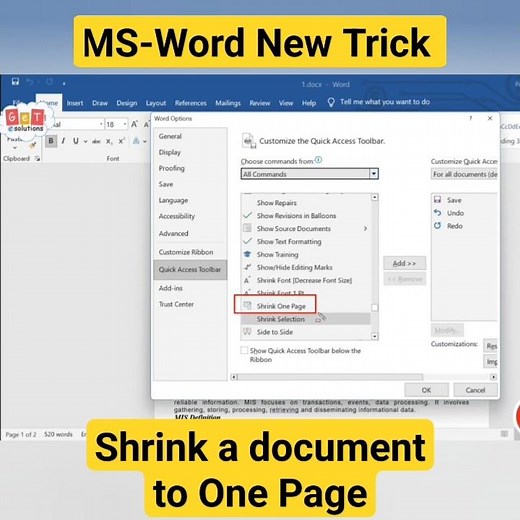Open the View ribbon tab
The width and height of the screenshot is (520, 520).
286,103
